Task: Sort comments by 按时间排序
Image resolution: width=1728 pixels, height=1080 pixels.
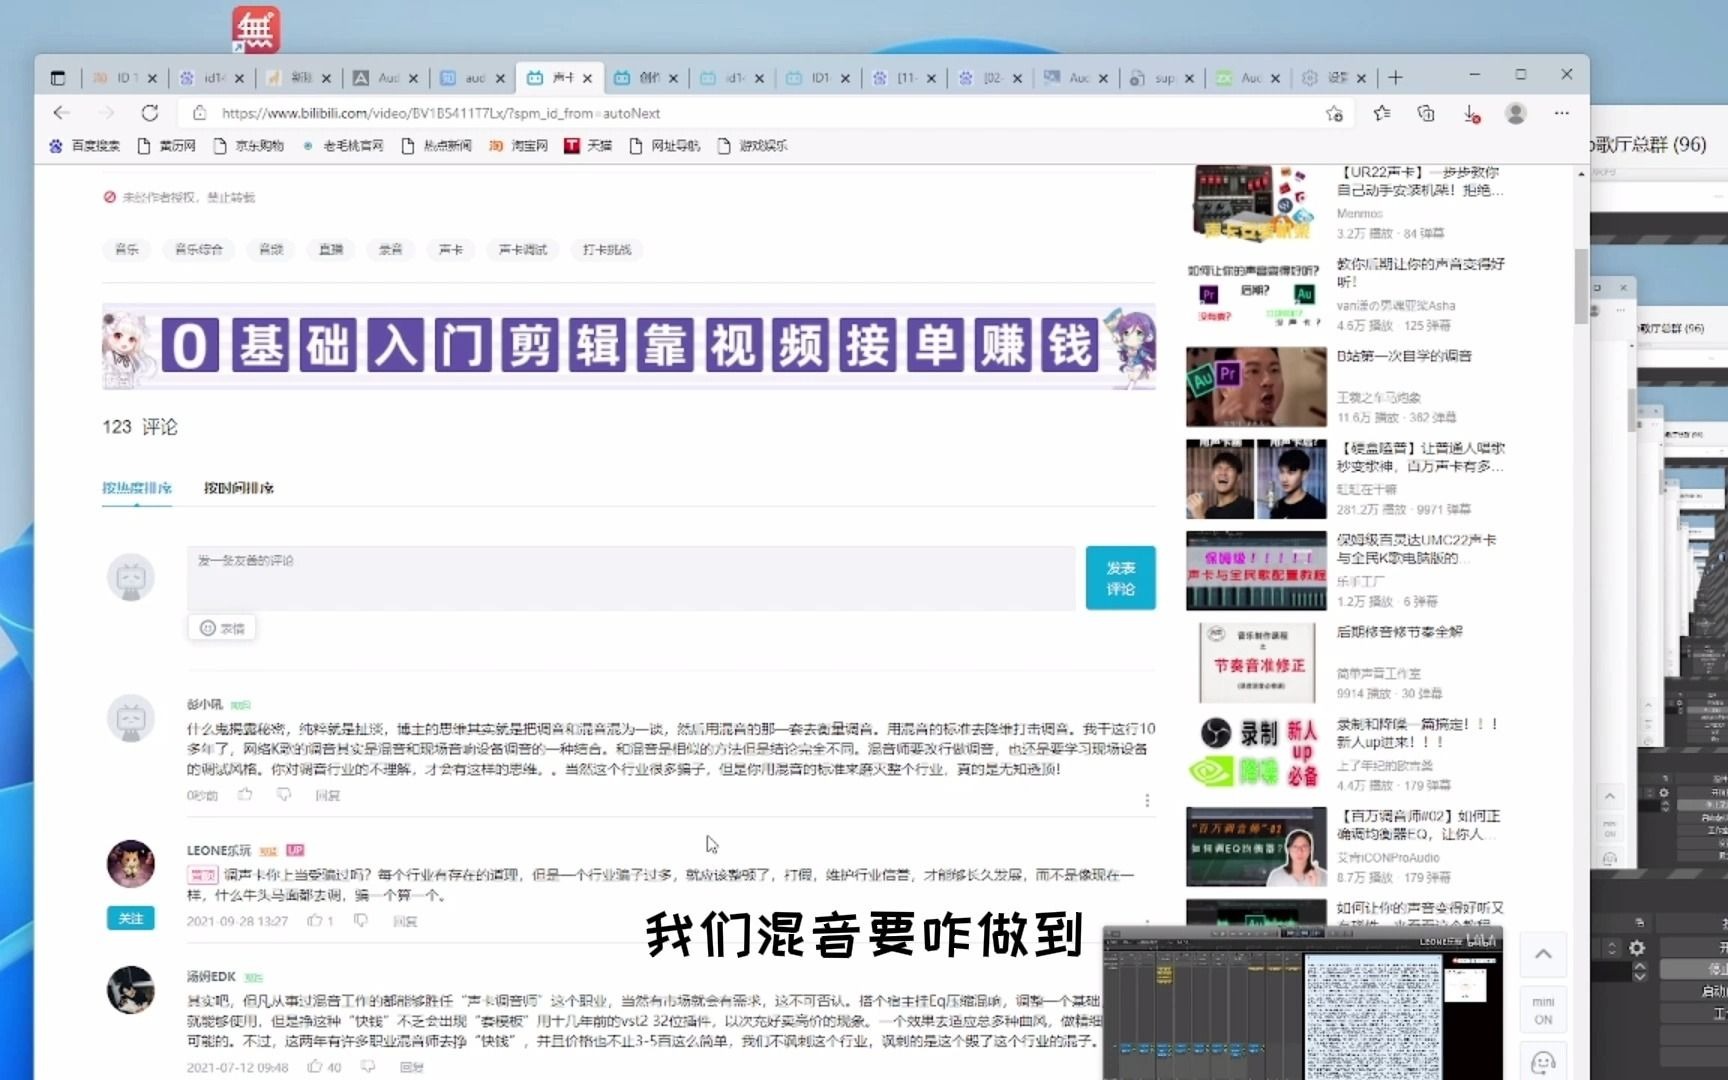Action: point(239,488)
